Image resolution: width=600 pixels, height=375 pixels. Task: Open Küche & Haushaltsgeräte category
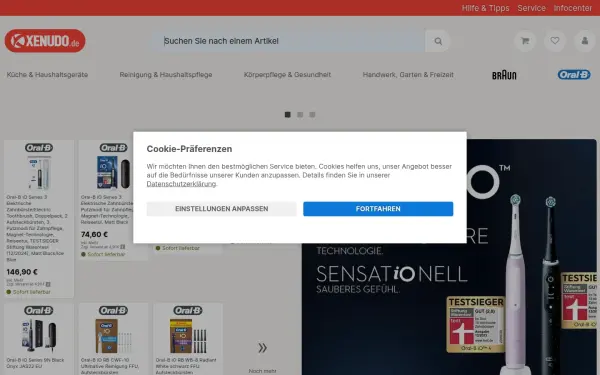point(47,75)
